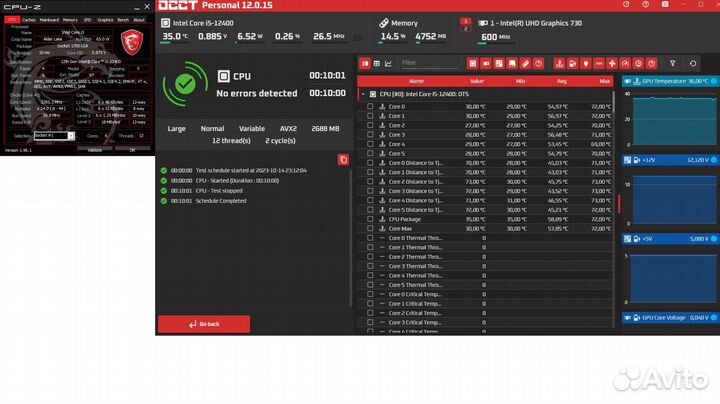Select GPU 2 in the GPU number switcher

point(466,29)
